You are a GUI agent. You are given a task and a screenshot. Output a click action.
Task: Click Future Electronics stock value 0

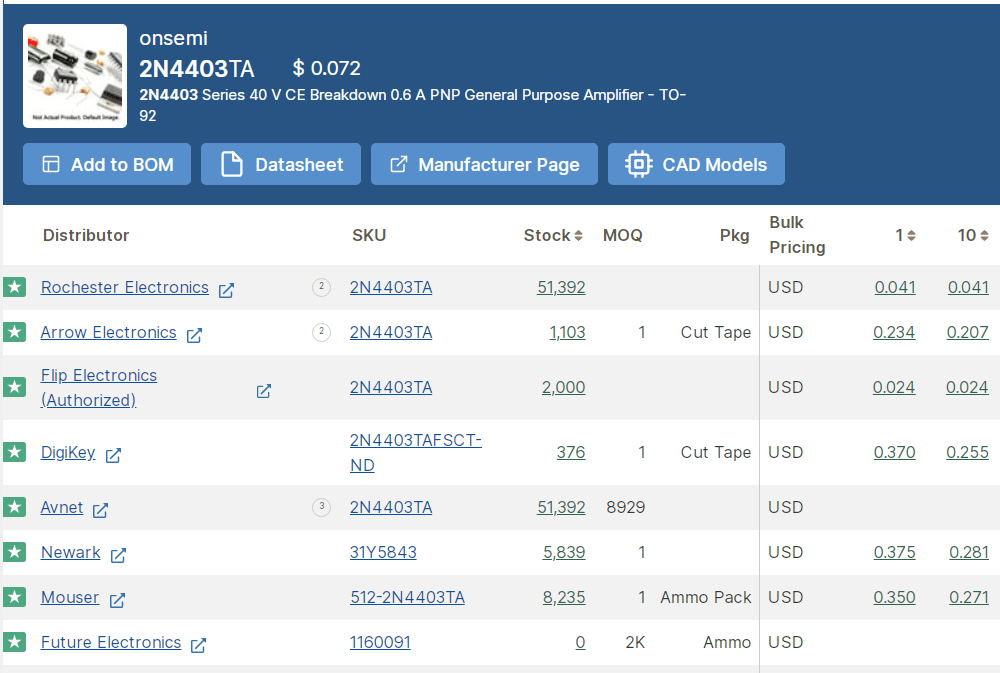[580, 642]
